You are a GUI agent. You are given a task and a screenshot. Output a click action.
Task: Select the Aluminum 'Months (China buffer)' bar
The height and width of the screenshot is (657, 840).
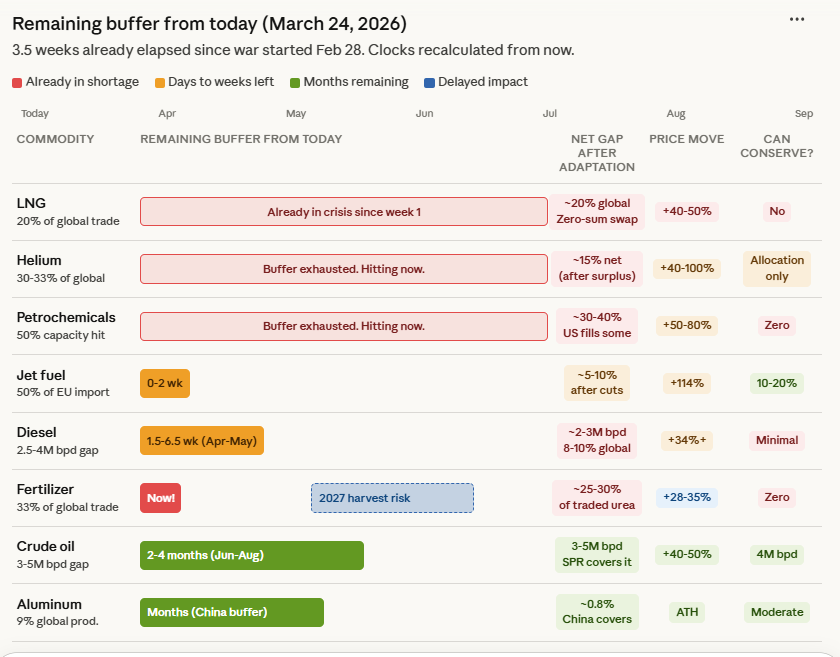(x=232, y=612)
